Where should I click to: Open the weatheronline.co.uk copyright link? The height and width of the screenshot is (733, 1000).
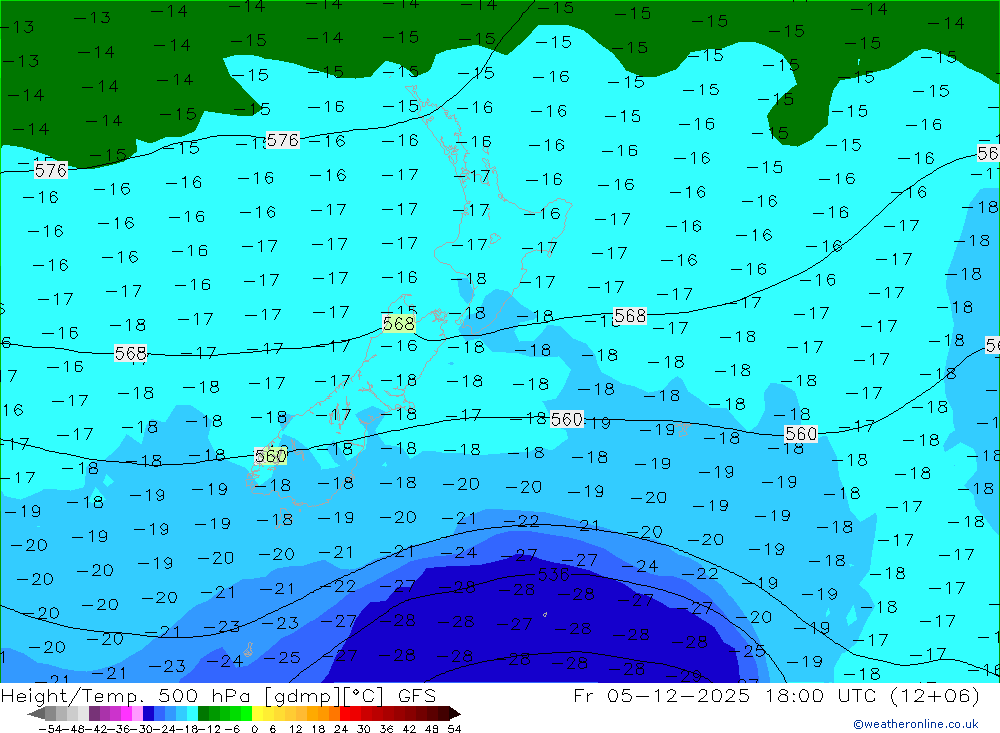pos(915,724)
